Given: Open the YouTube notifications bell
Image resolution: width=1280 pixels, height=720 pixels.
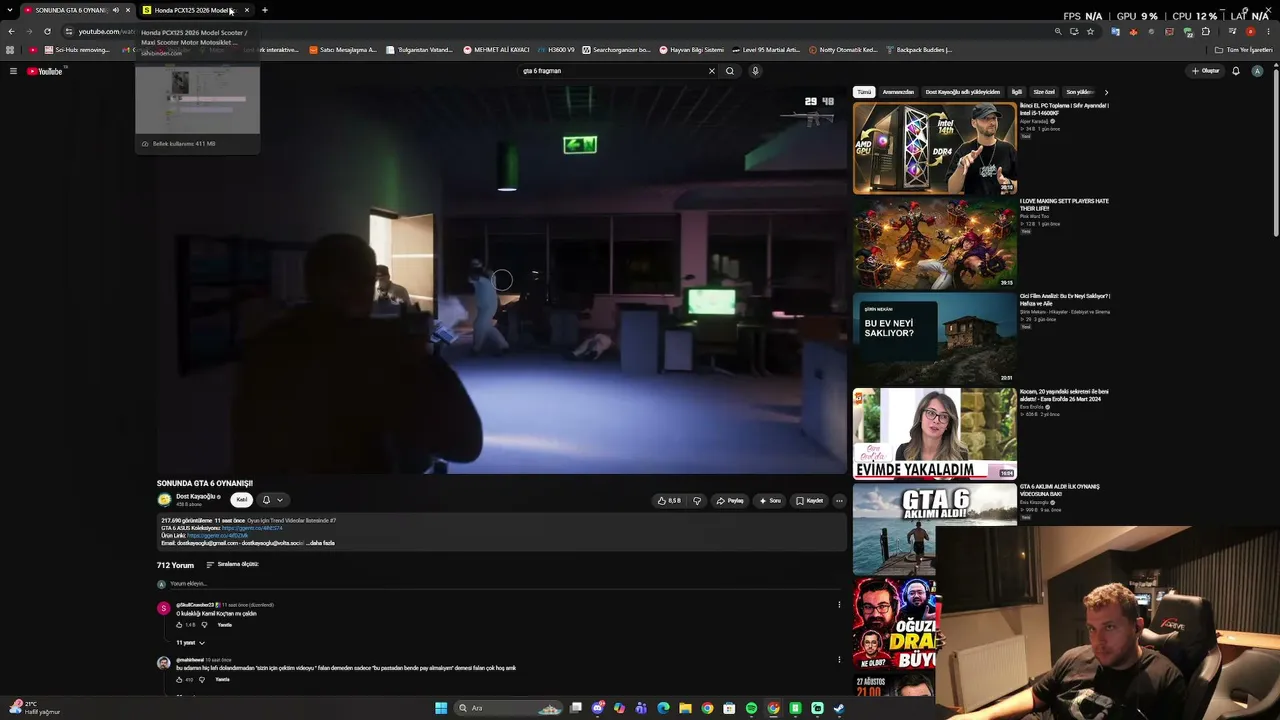Looking at the screenshot, I should click(1236, 71).
